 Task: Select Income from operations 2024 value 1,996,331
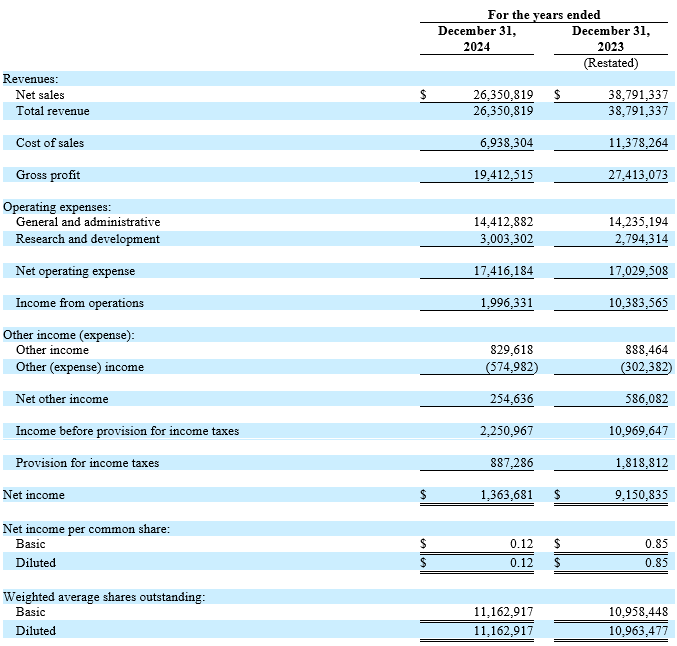(506, 303)
